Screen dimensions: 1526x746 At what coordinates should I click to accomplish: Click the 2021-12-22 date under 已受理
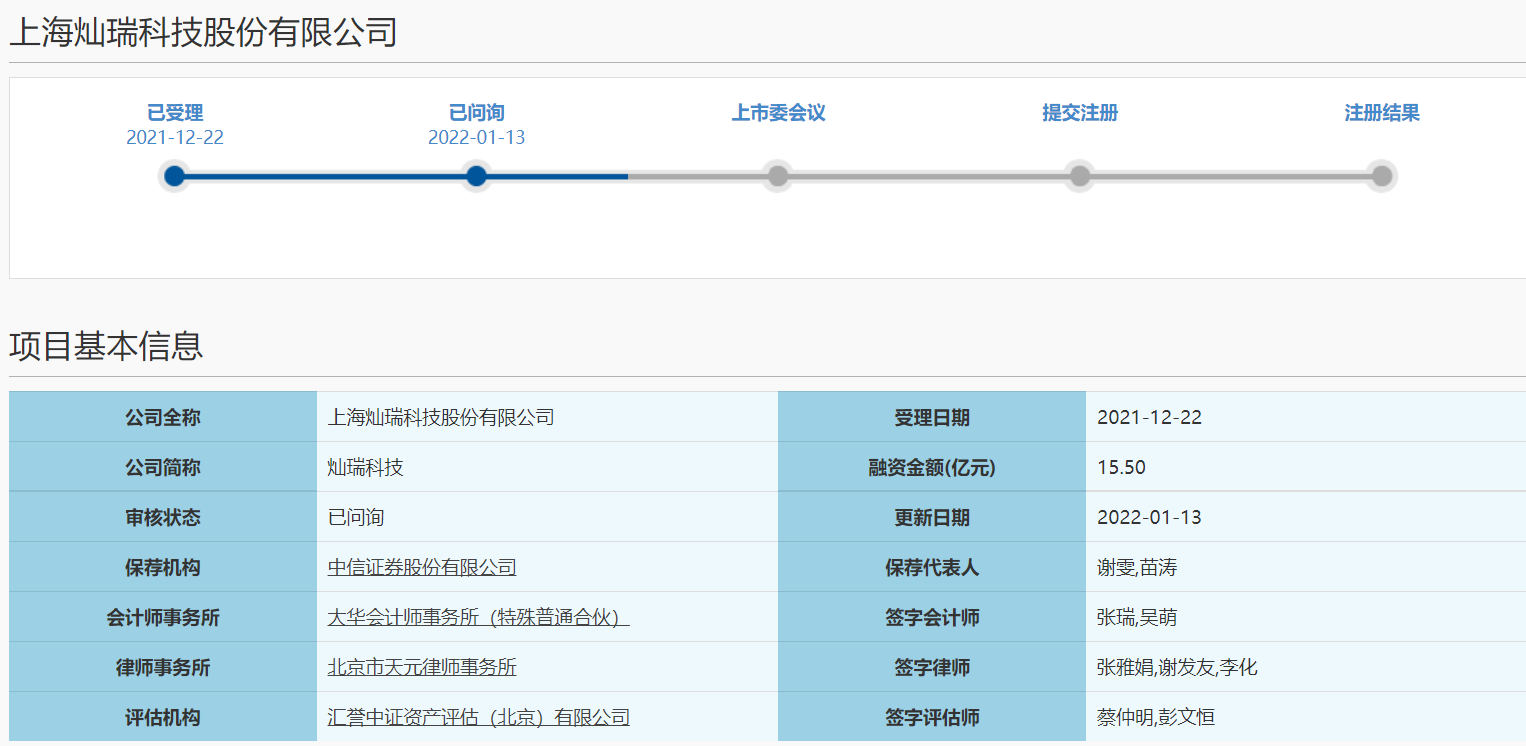[x=175, y=138]
